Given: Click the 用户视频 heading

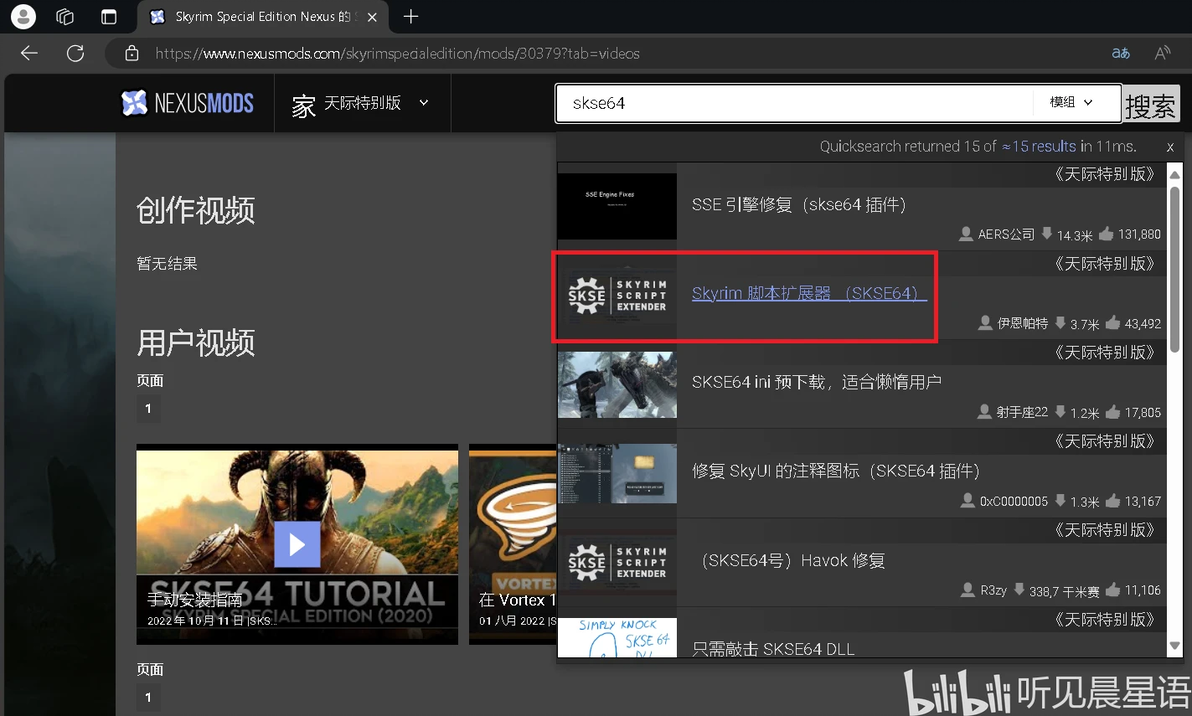Looking at the screenshot, I should click(x=195, y=343).
